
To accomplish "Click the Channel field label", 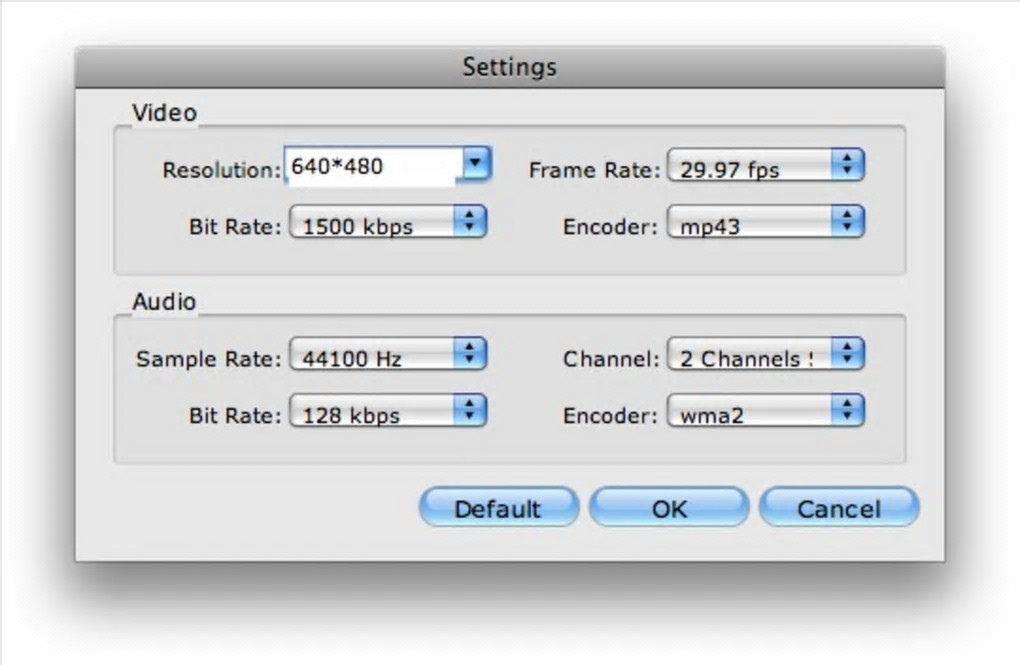I will pyautogui.click(x=611, y=358).
